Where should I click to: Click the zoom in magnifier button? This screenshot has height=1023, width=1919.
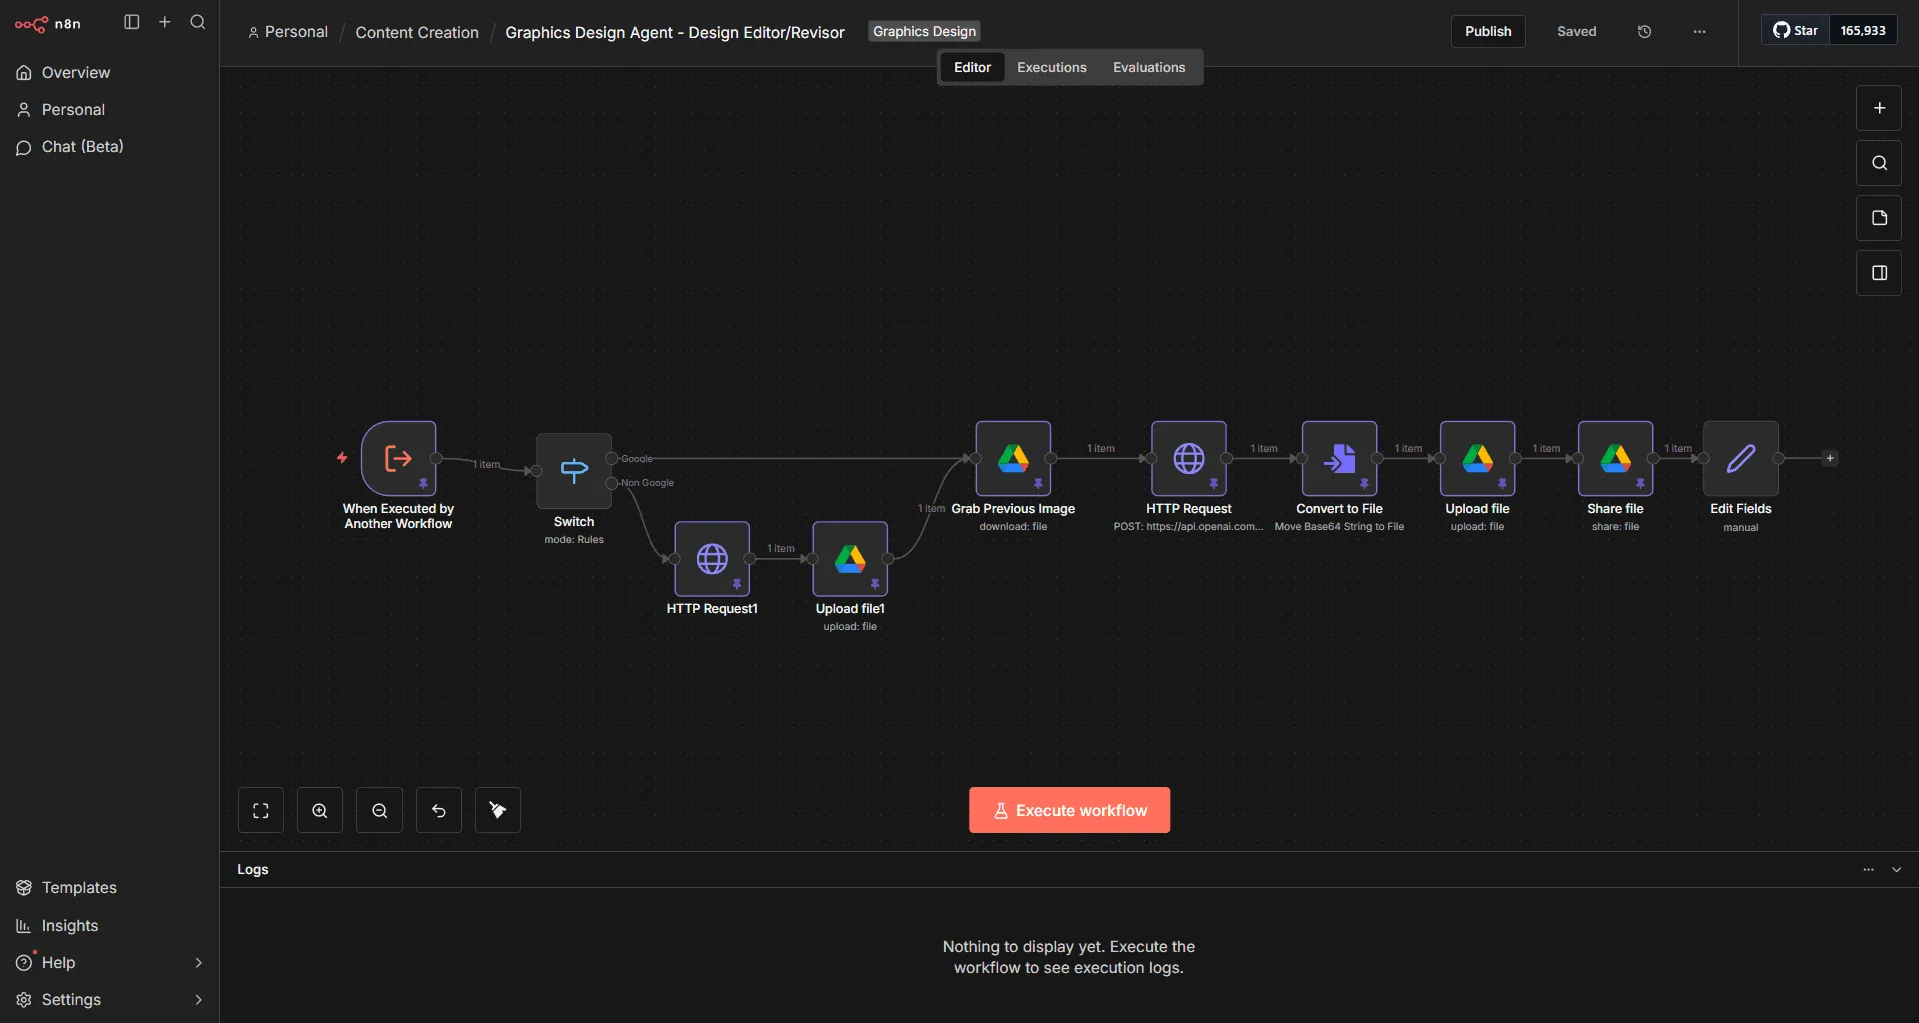click(x=320, y=811)
